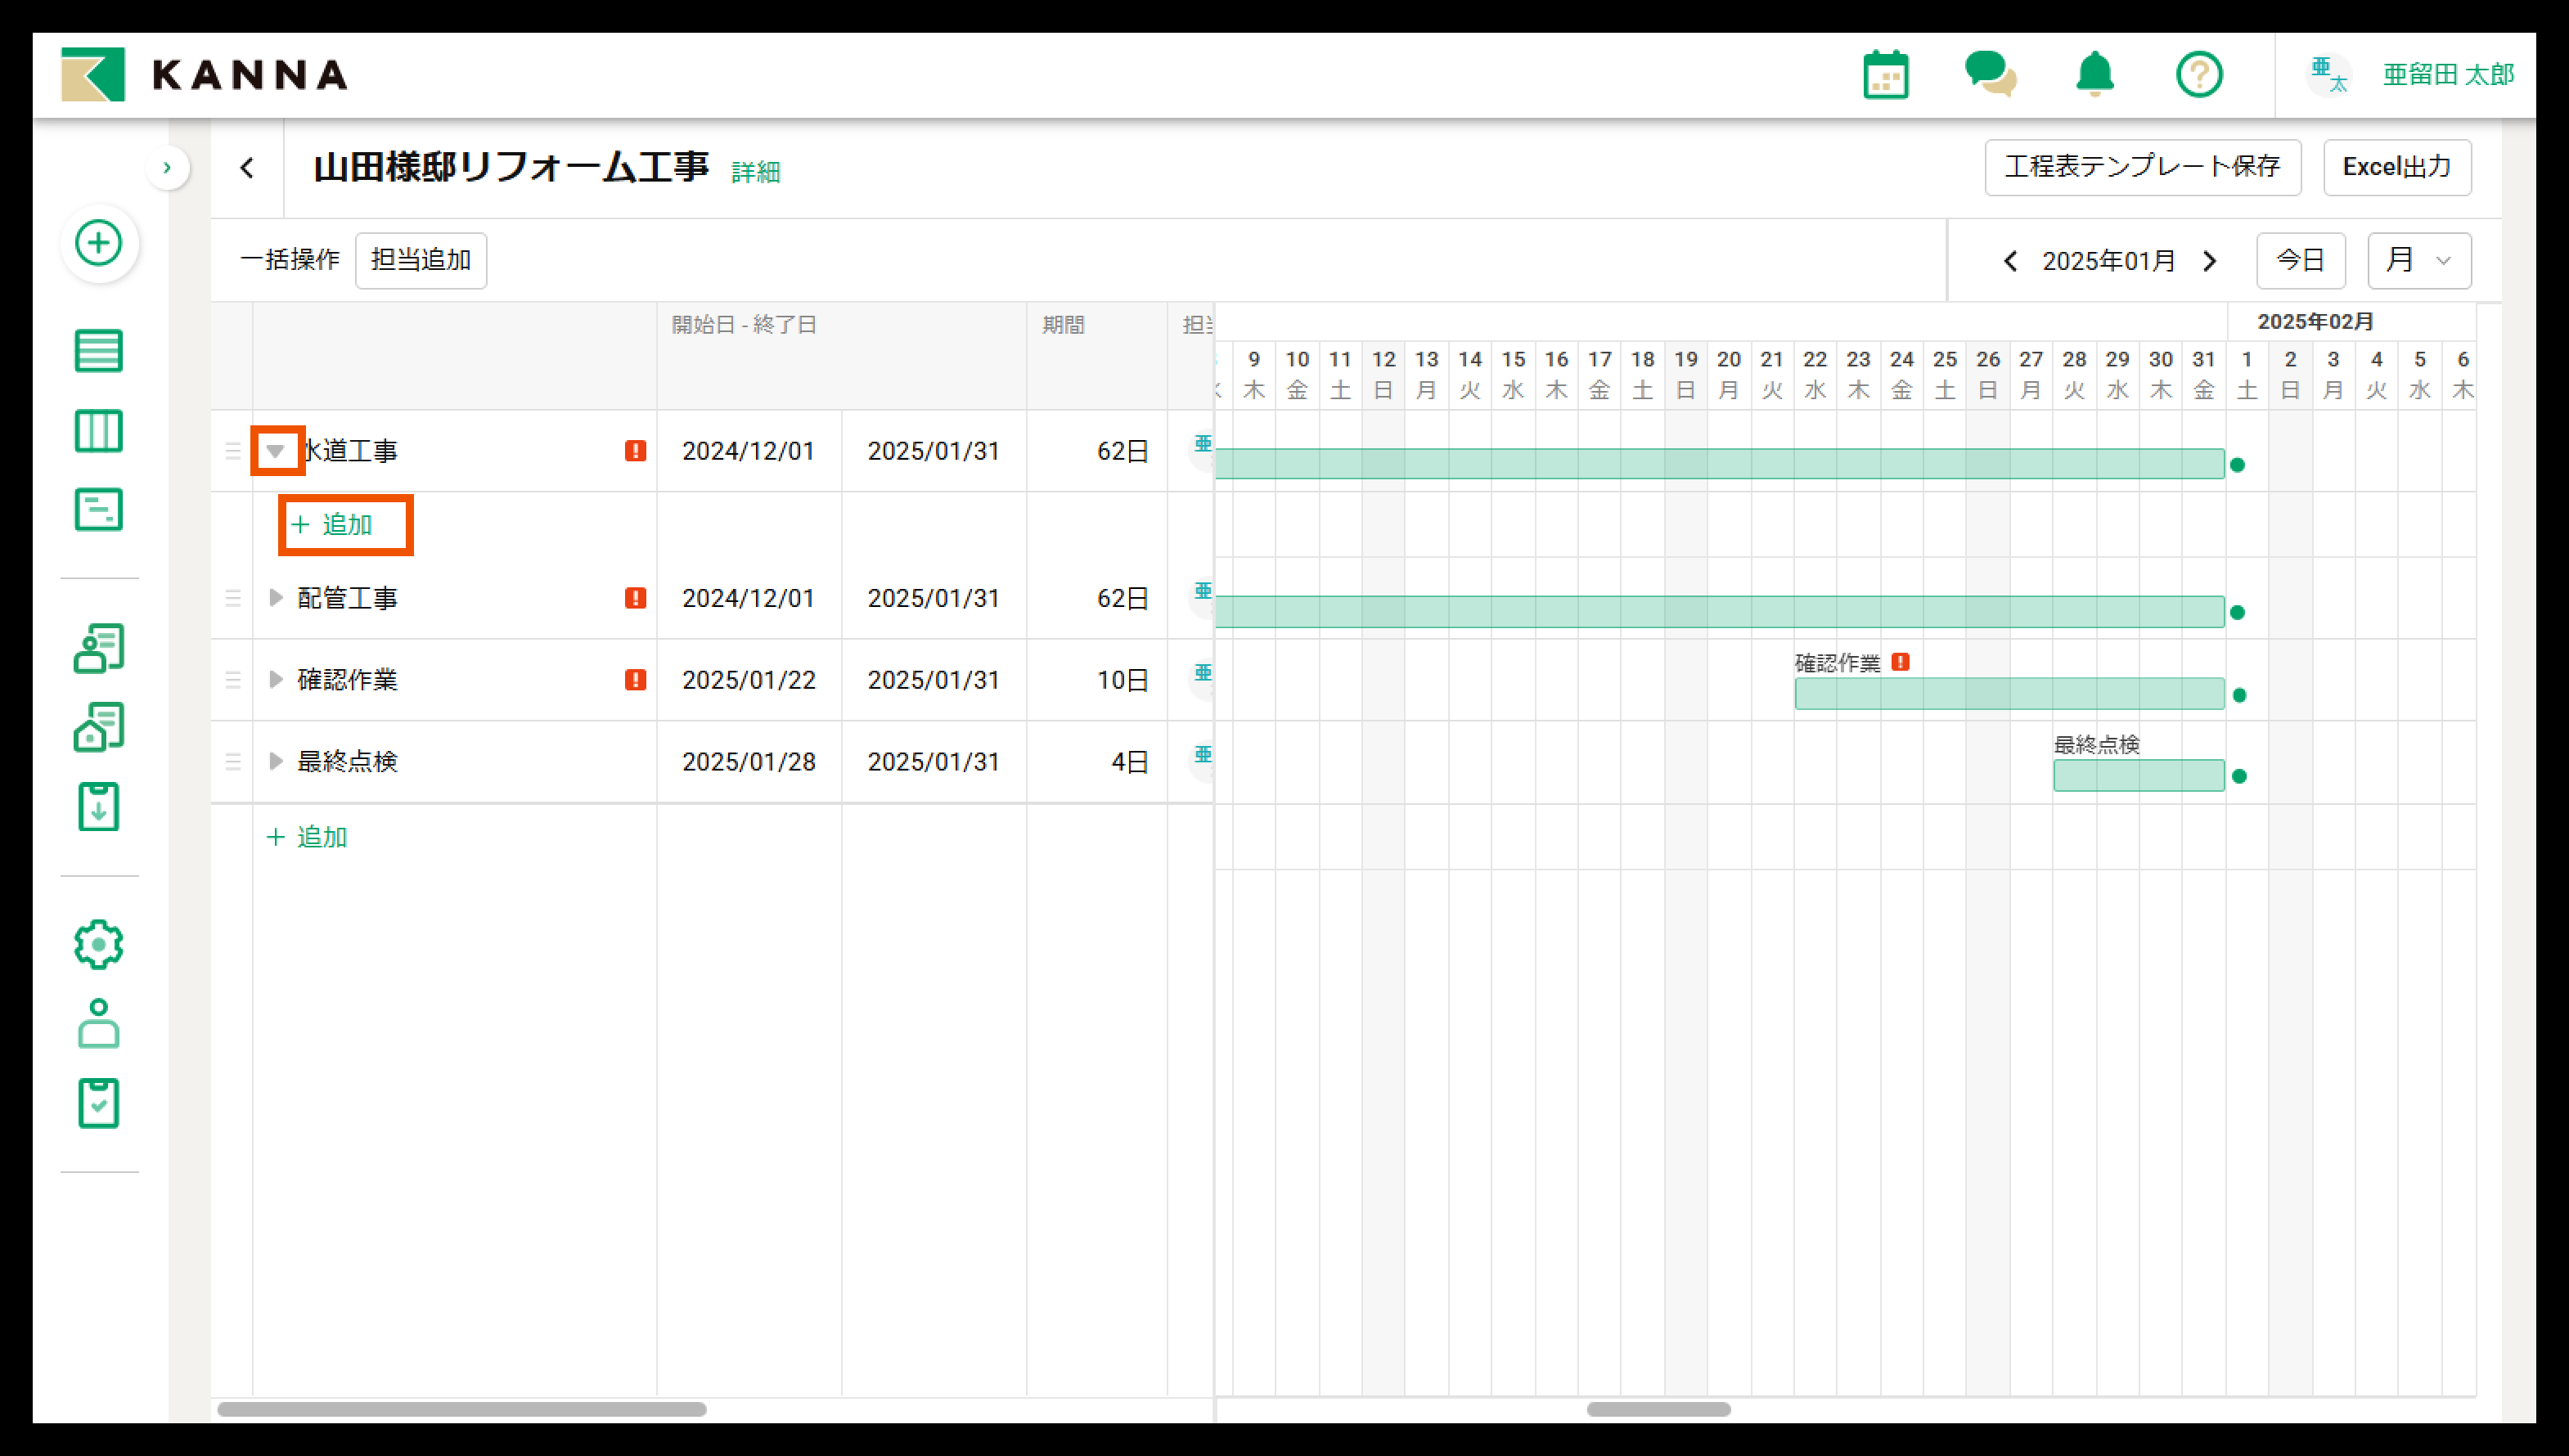The image size is (2569, 1456).
Task: Open the list view icon in sidebar
Action: [98, 351]
